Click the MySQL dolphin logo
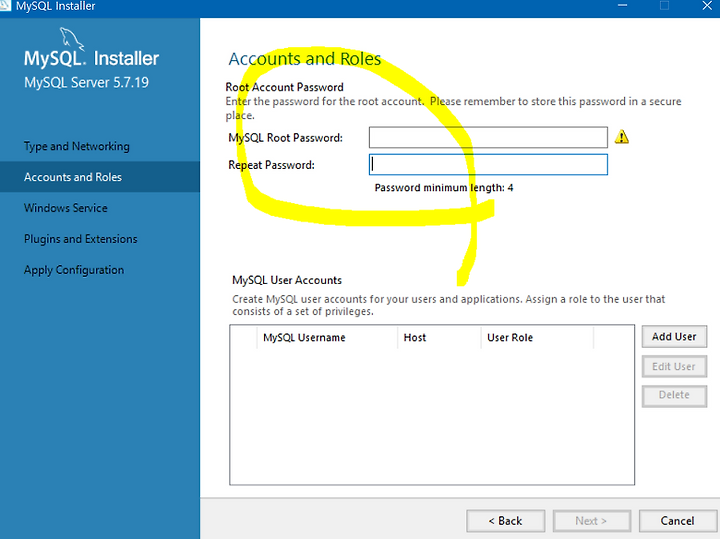This screenshot has width=720, height=539. (72, 39)
